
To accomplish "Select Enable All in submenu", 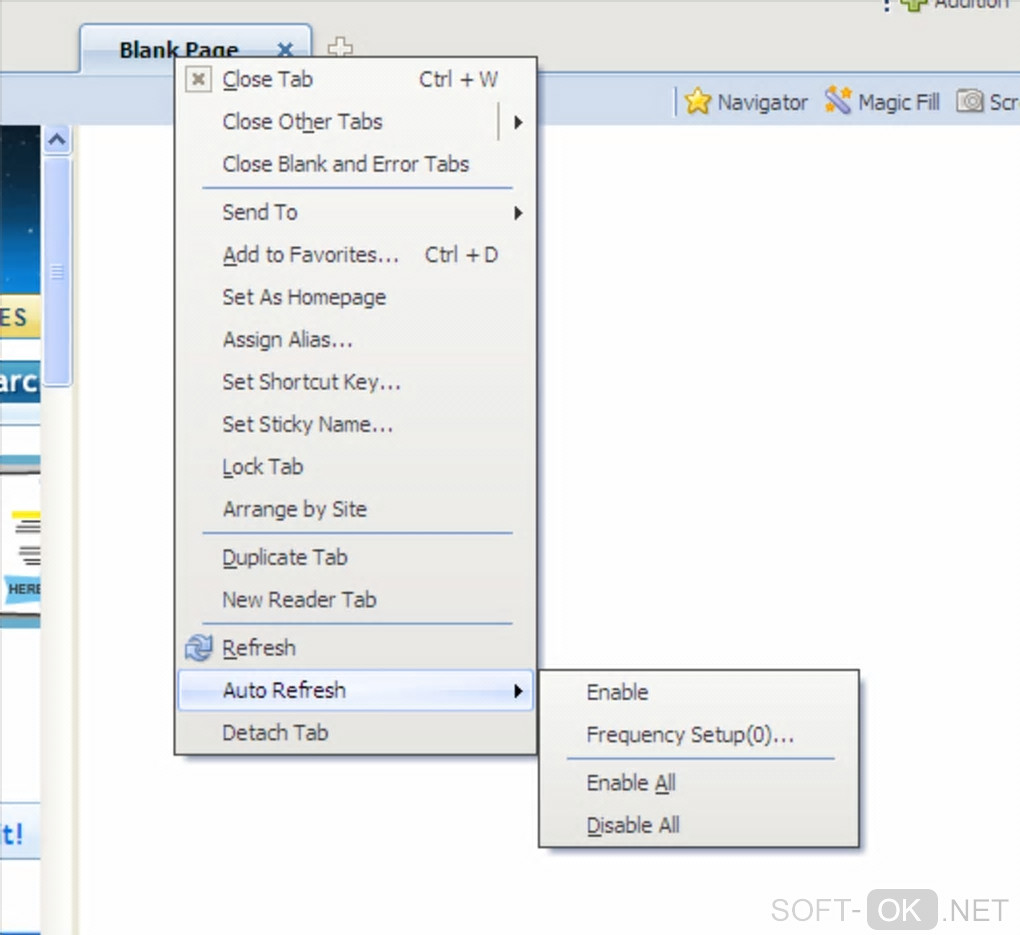I will [x=699, y=783].
